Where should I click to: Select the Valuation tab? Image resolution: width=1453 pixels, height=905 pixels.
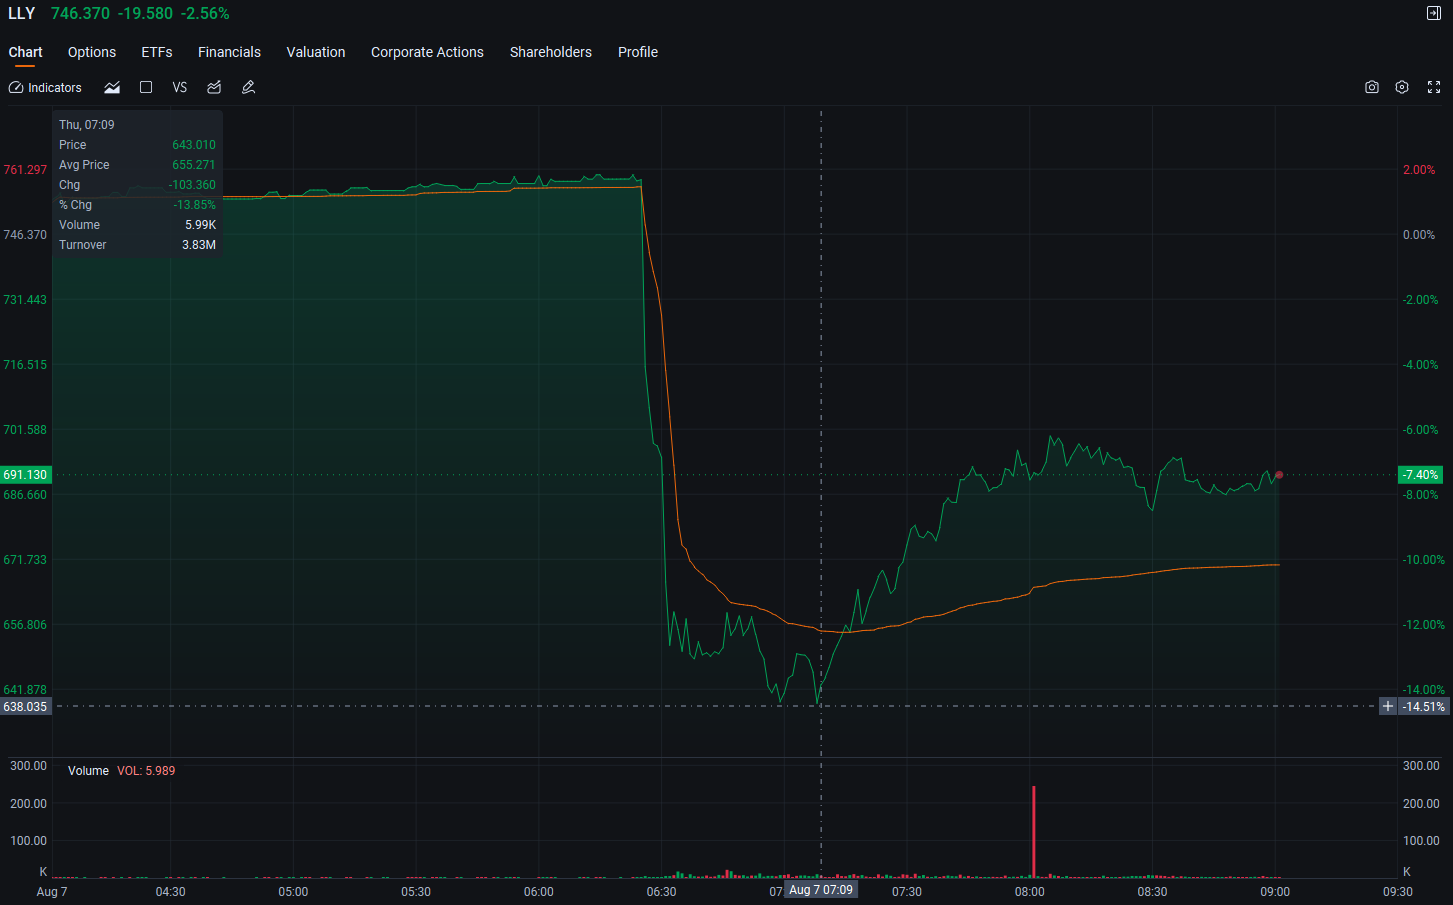coord(316,52)
